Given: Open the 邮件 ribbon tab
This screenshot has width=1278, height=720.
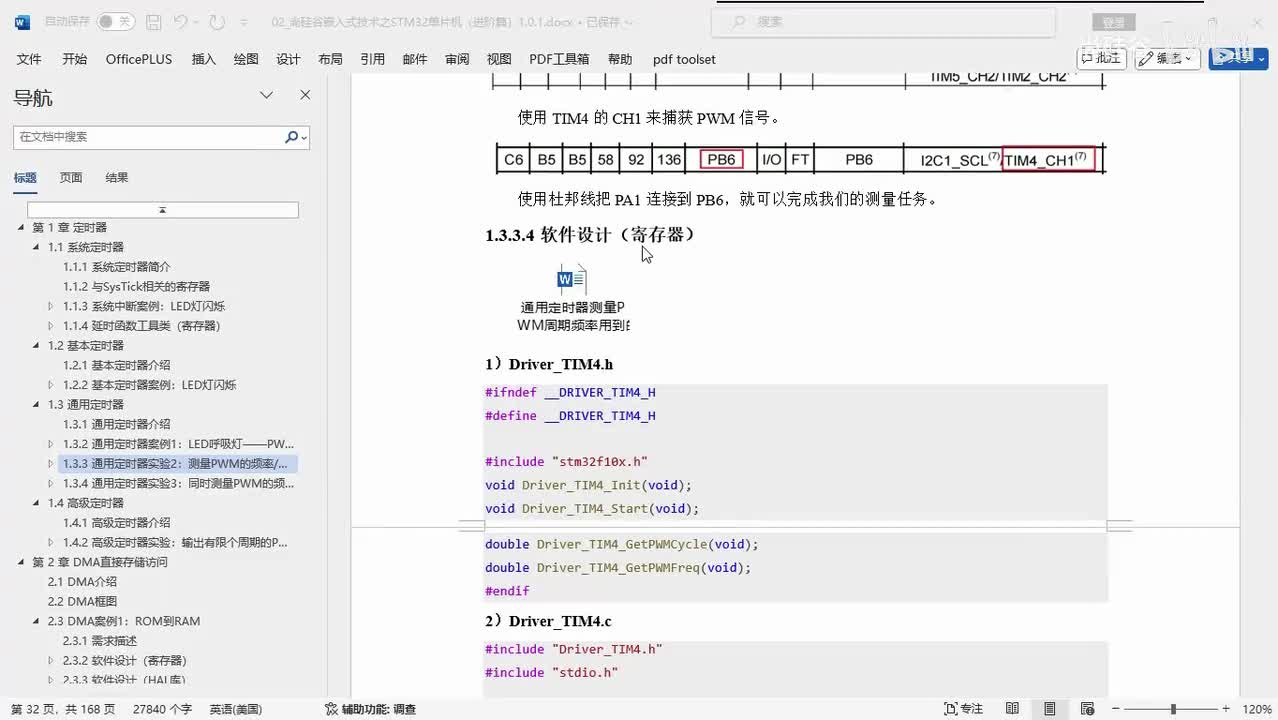Looking at the screenshot, I should (x=415, y=59).
